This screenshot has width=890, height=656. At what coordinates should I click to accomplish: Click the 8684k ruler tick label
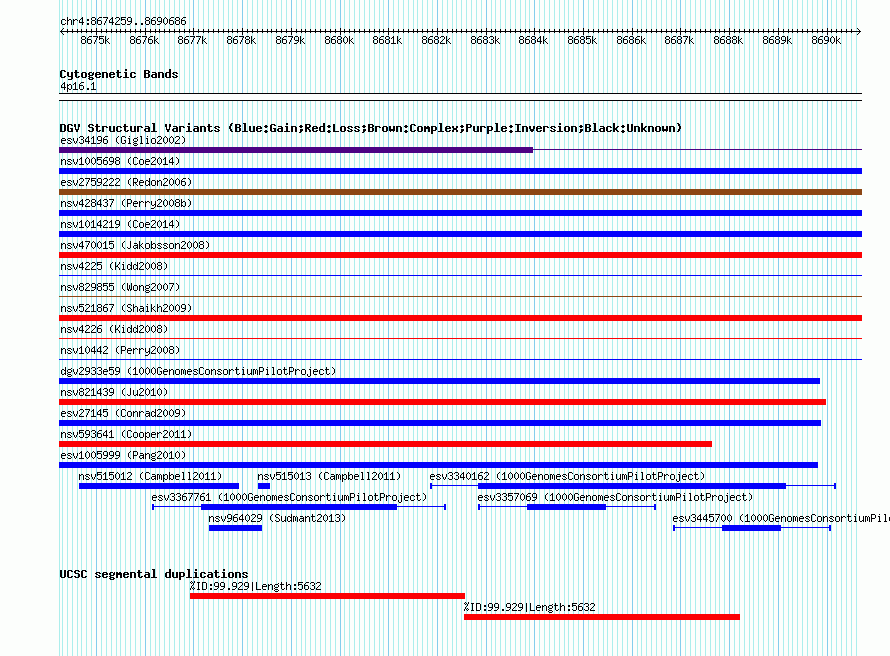[534, 40]
